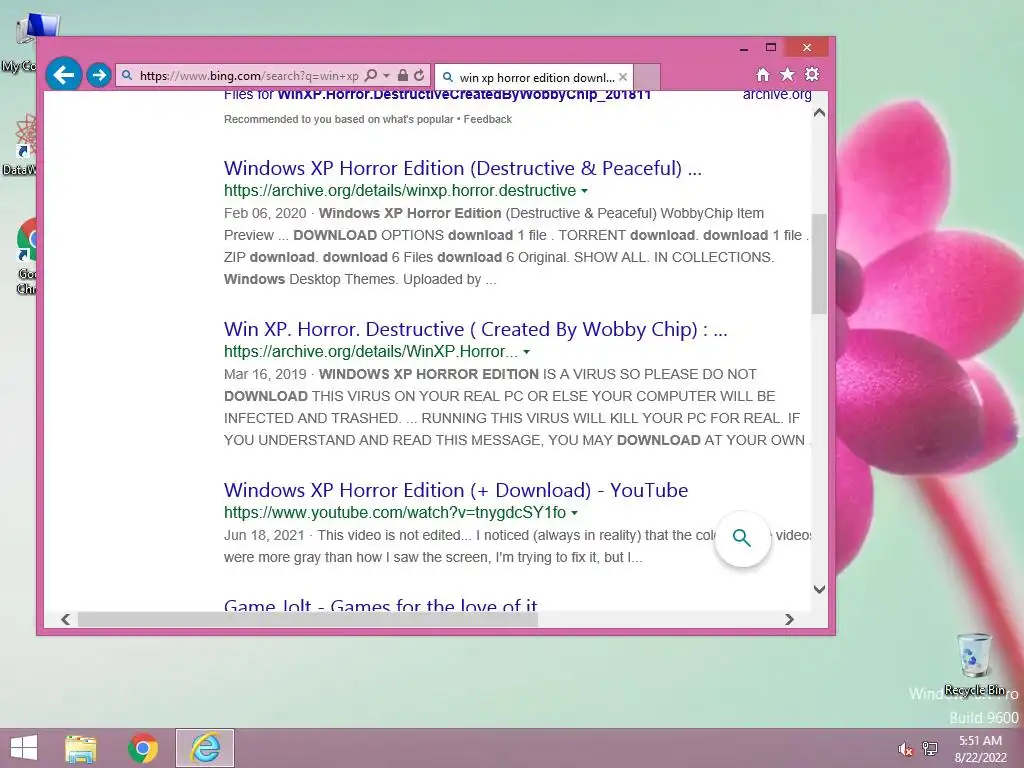Open 'Win XP. Horror. Destructive (Created By Wobby Chip)' result
The height and width of the screenshot is (768, 1024).
tap(475, 329)
